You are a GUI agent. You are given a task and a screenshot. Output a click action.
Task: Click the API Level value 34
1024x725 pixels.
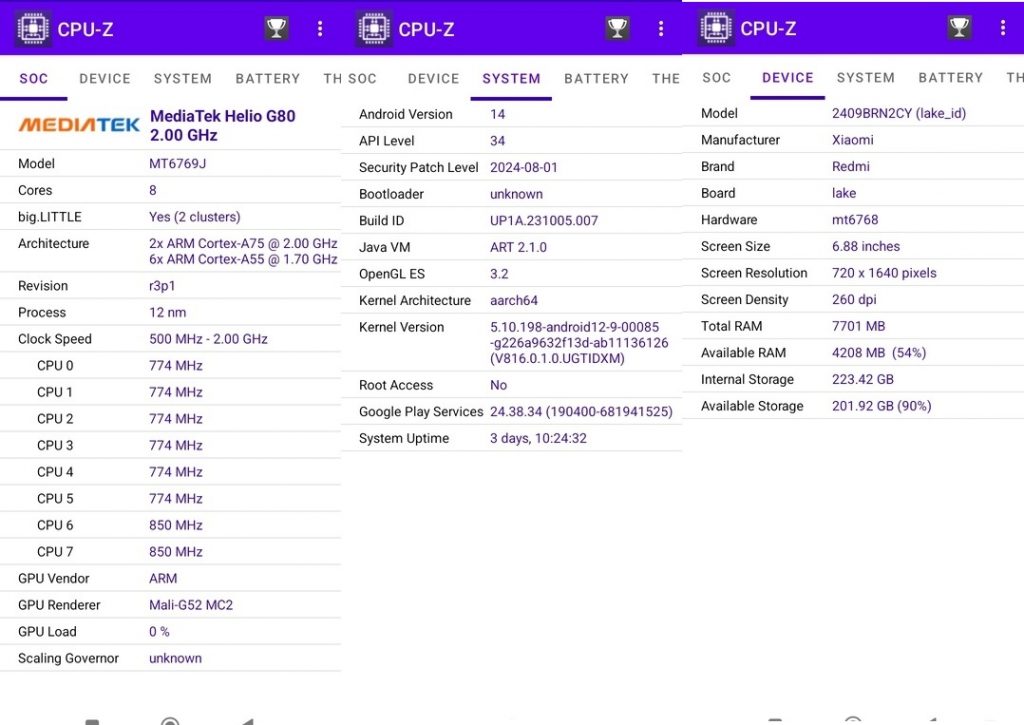coord(498,141)
